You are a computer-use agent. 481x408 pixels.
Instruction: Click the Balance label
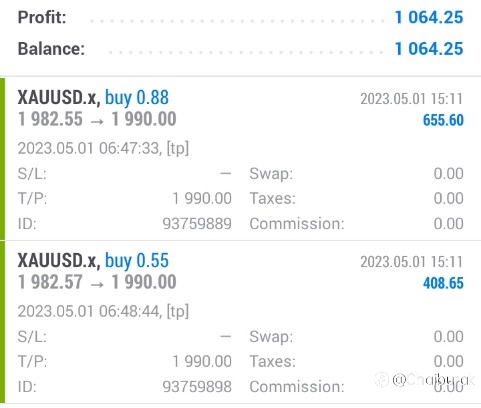click(x=51, y=49)
